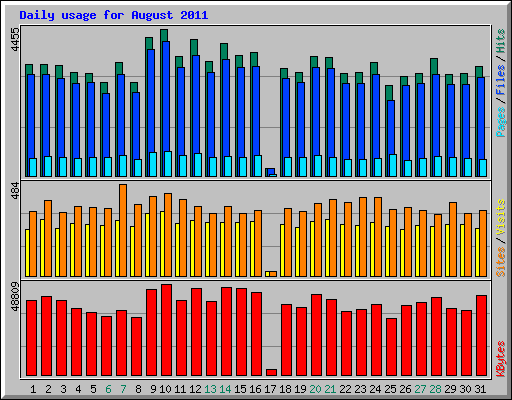Click the Files legend label
Screen dimensions: 512x400
[x=501, y=79]
